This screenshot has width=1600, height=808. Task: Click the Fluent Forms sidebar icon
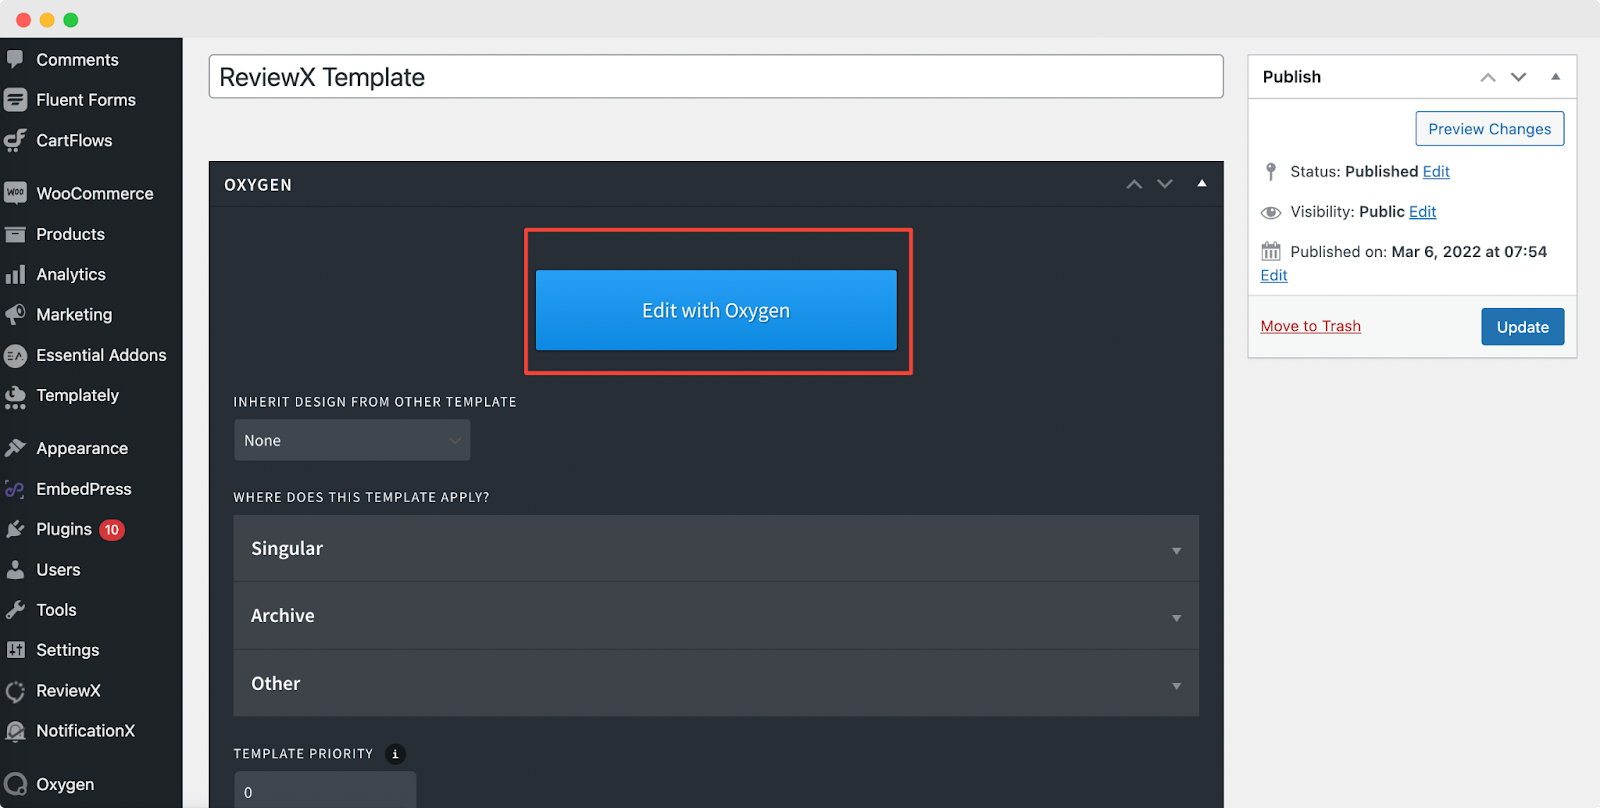click(x=15, y=100)
